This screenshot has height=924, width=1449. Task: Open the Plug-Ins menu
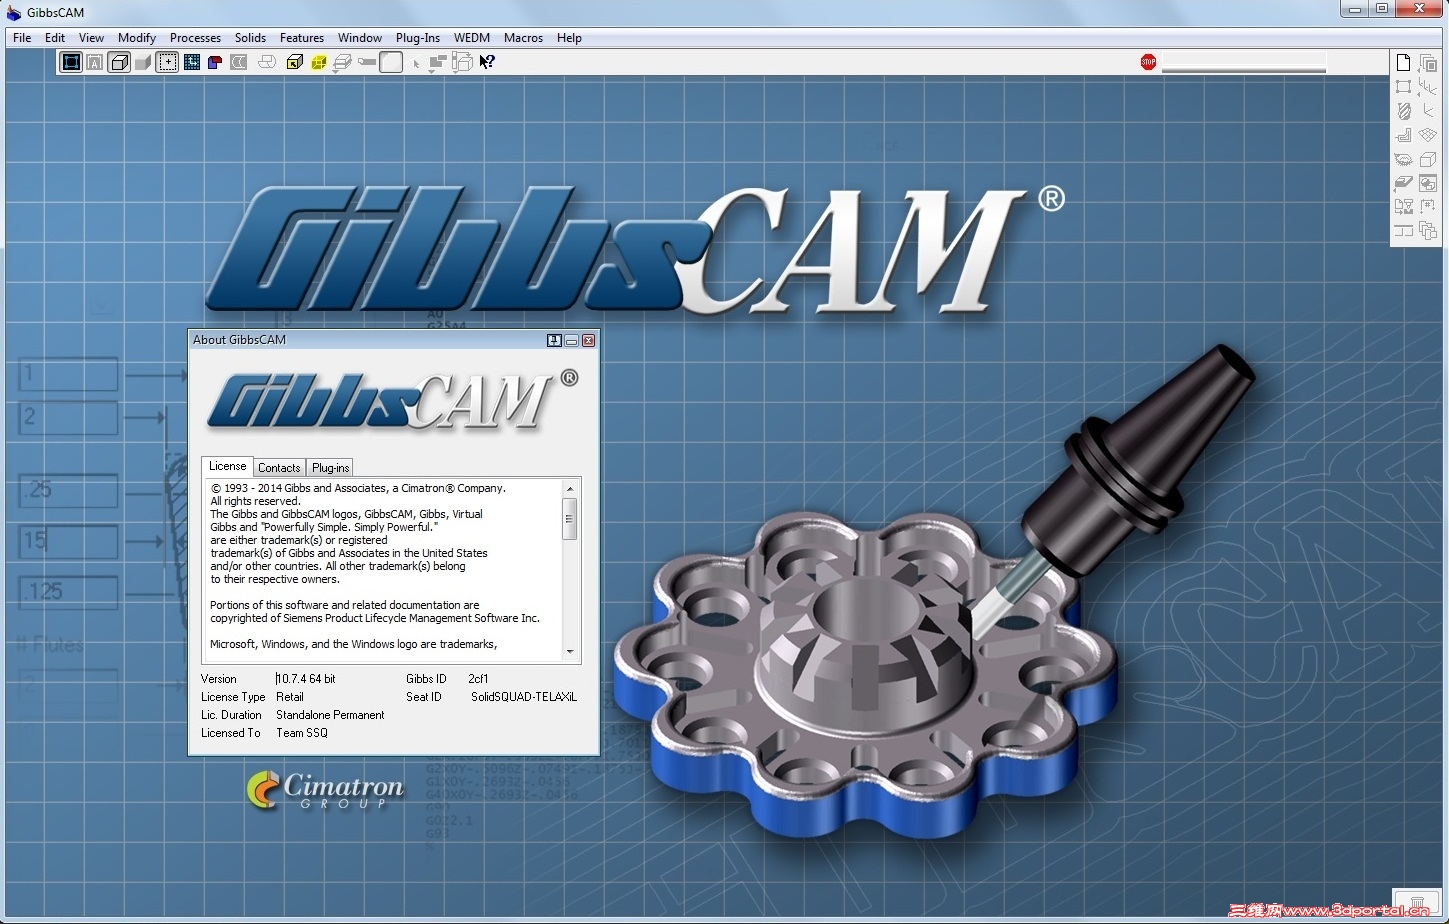418,38
